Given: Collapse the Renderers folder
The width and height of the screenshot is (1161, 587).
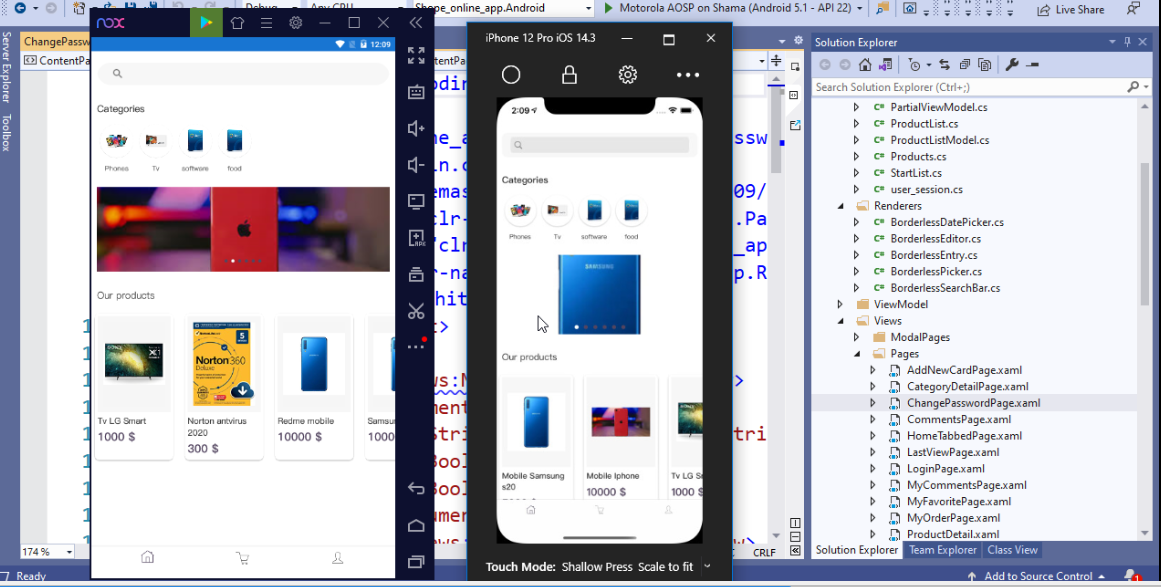Looking at the screenshot, I should pos(841,206).
